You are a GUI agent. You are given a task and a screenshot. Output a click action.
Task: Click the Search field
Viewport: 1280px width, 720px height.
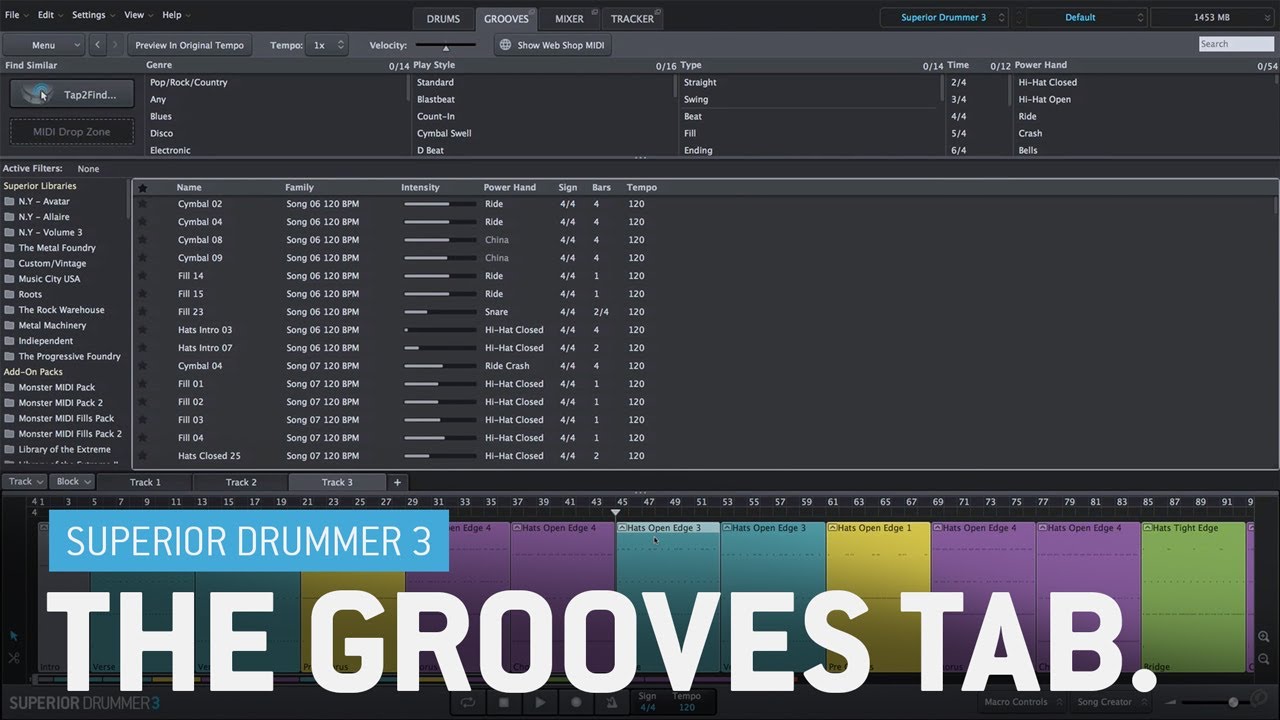click(x=1236, y=44)
